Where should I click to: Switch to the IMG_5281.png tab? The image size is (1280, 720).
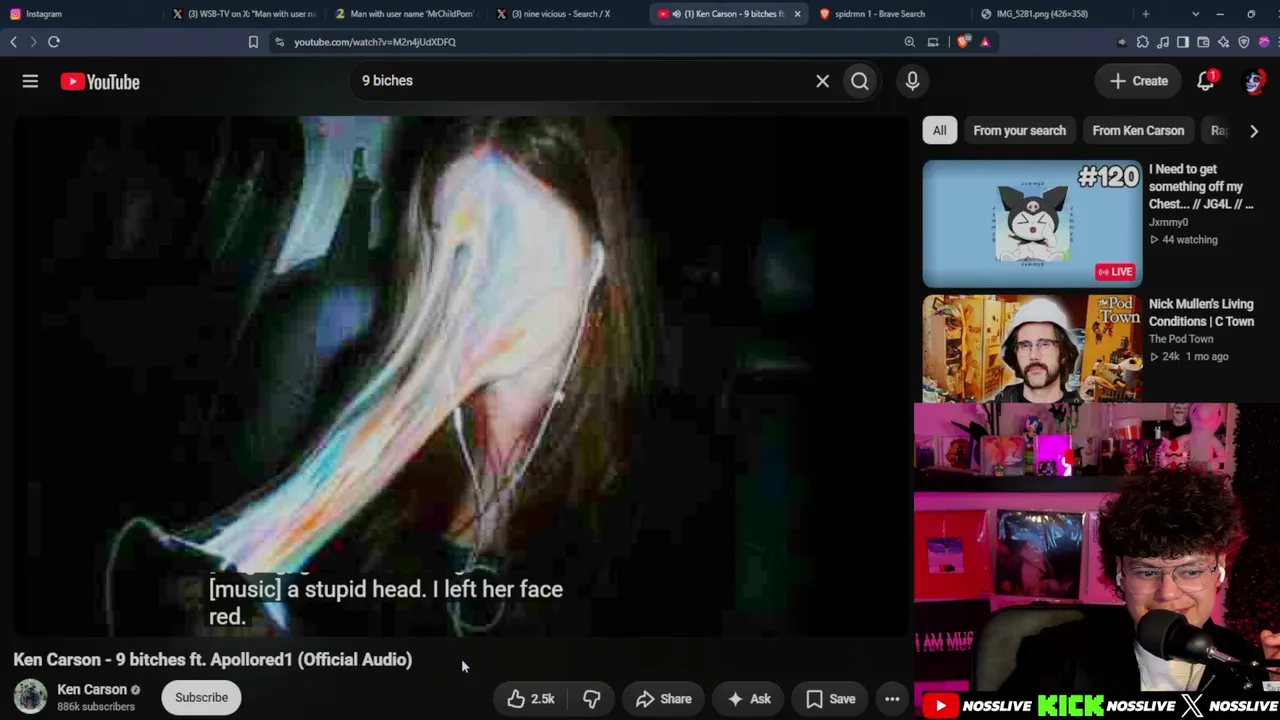coord(1053,14)
